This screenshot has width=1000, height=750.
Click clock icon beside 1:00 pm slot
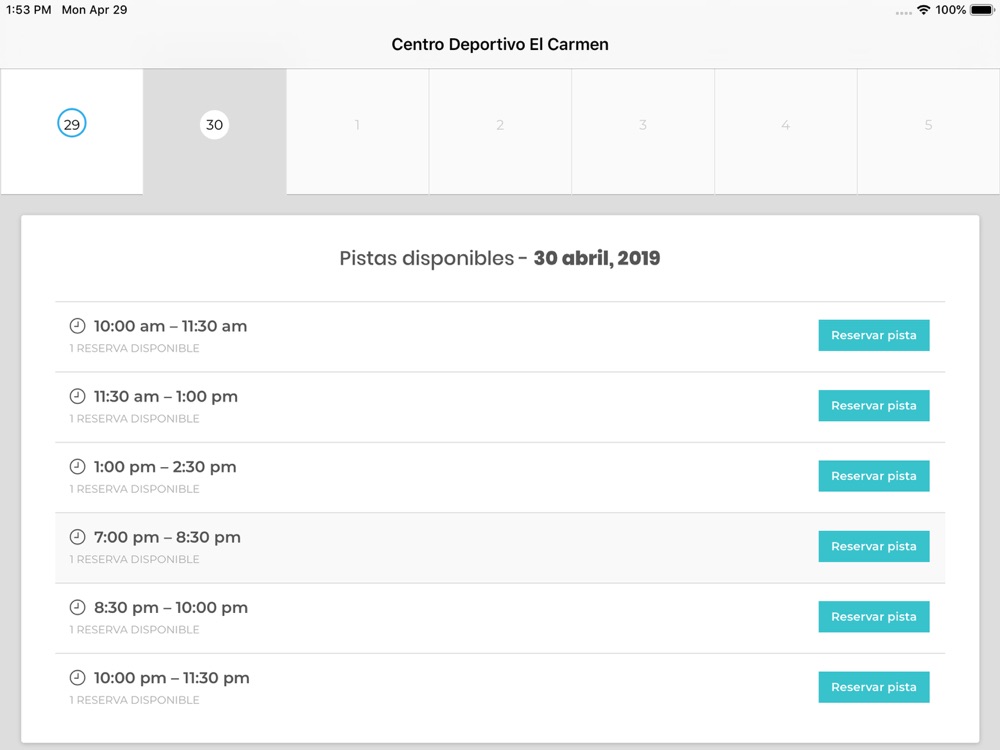point(77,466)
